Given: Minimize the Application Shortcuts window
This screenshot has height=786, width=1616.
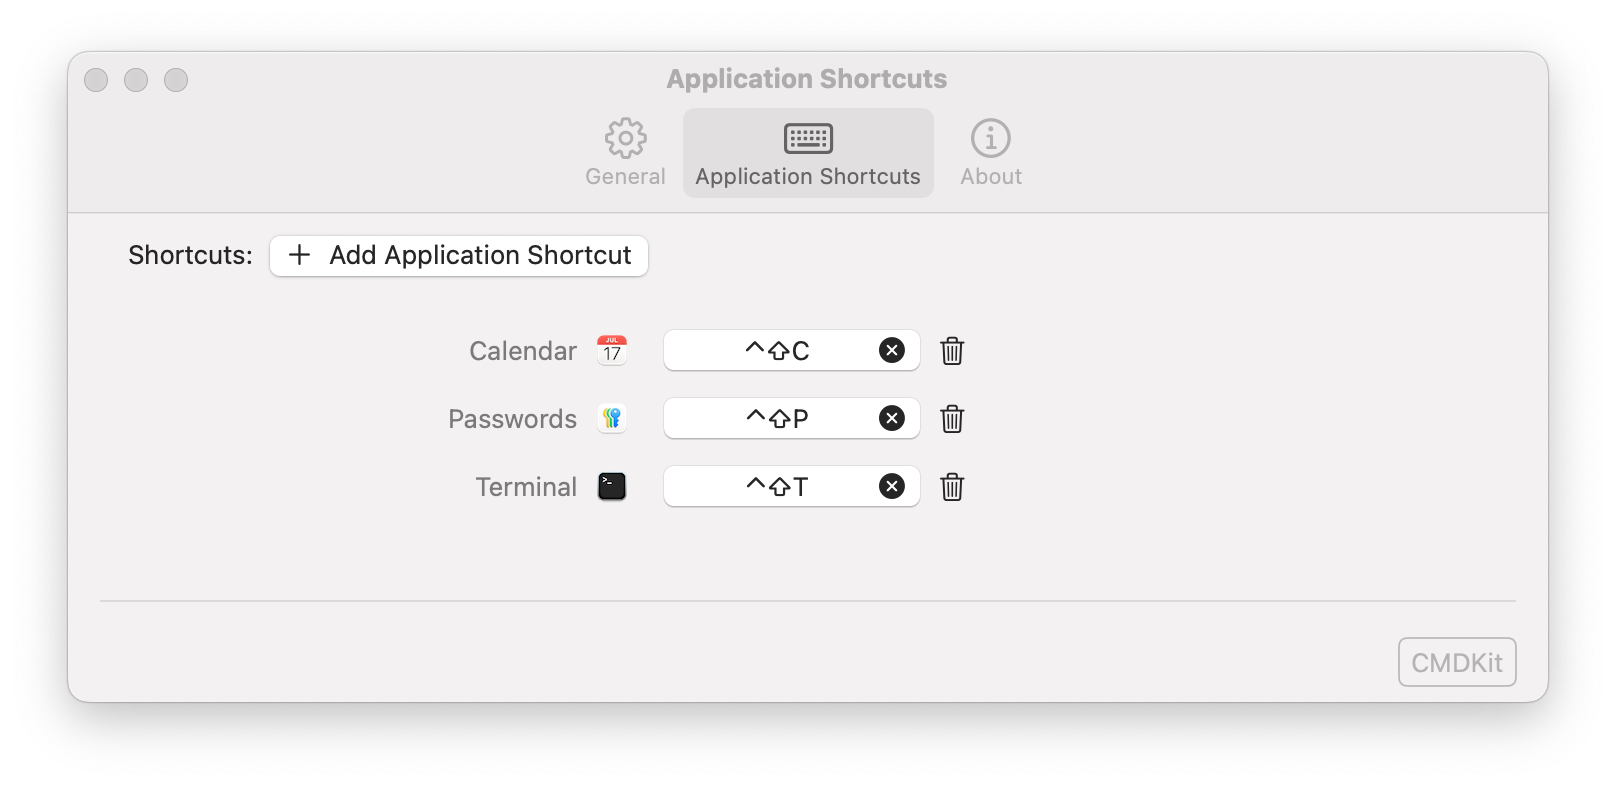Looking at the screenshot, I should [x=136, y=80].
